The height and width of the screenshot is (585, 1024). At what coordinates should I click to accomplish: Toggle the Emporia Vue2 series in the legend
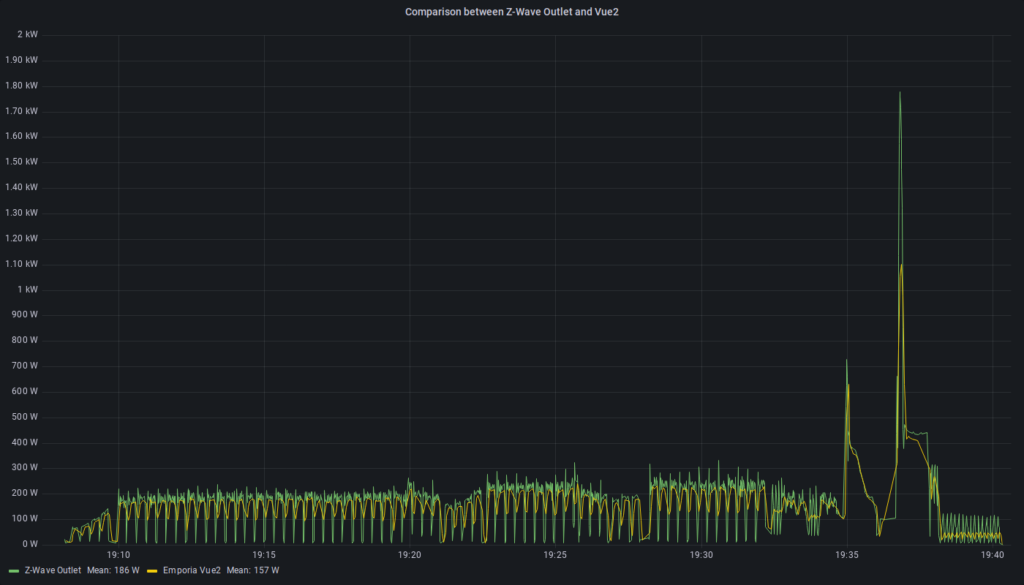tap(191, 570)
